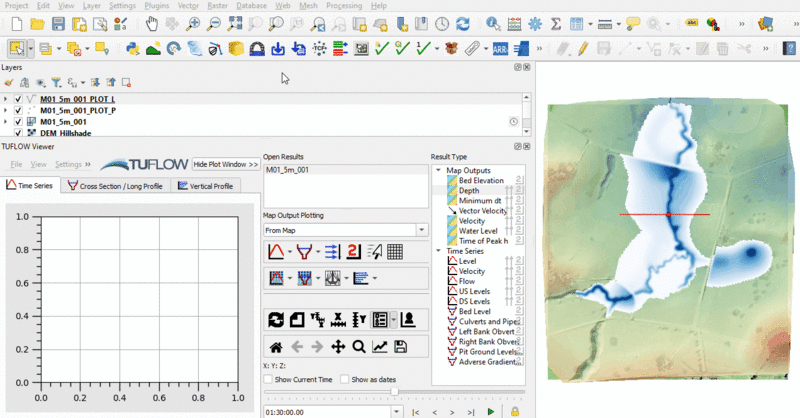Click the home view icon in plot toolbar
Screen dimensions: 800x418
(275, 347)
